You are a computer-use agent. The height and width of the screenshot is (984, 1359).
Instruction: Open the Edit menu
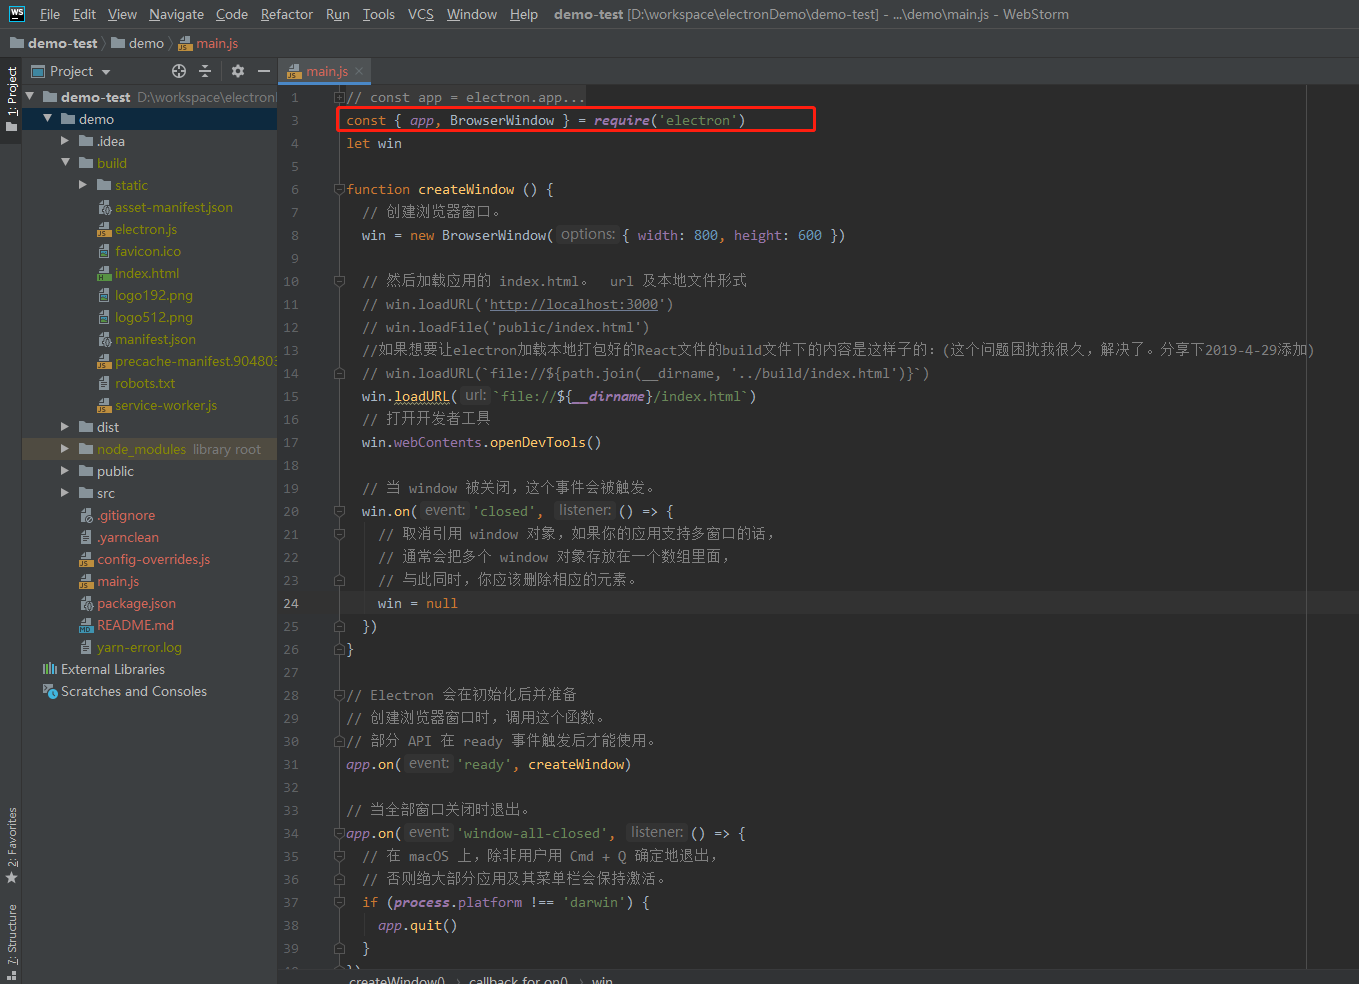click(x=85, y=14)
